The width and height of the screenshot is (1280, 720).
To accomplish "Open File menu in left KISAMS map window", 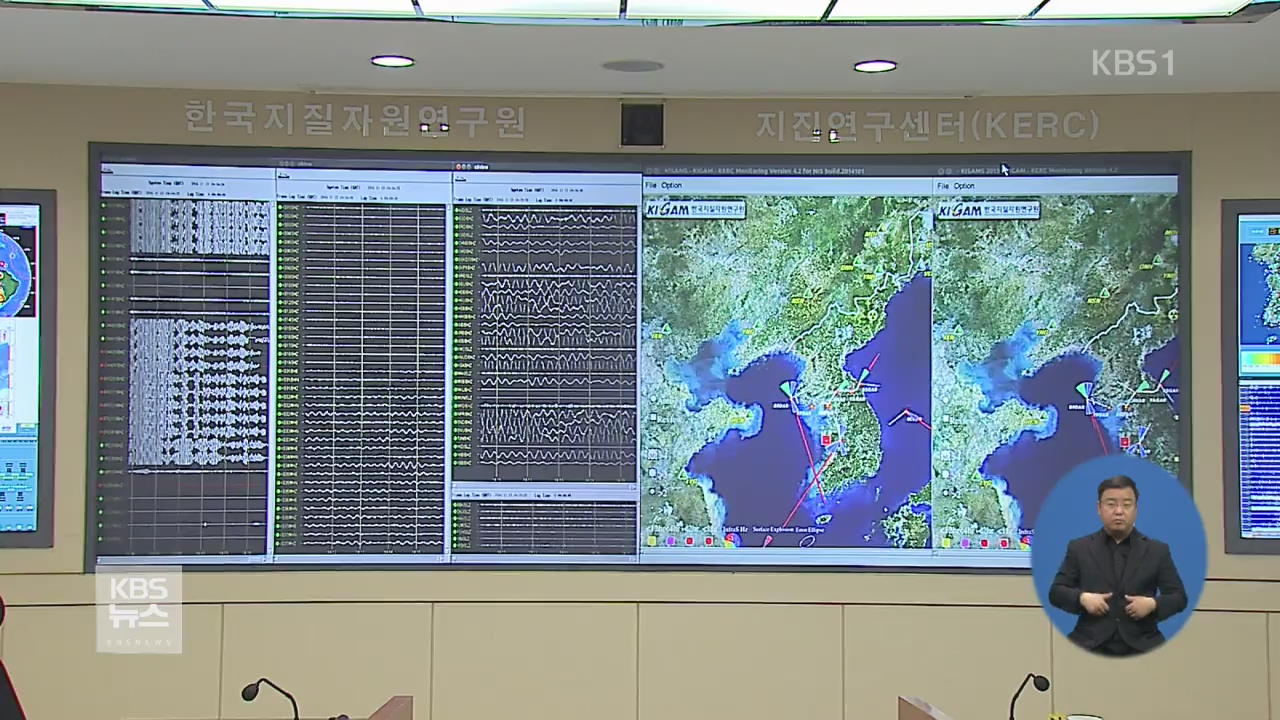I will point(651,185).
